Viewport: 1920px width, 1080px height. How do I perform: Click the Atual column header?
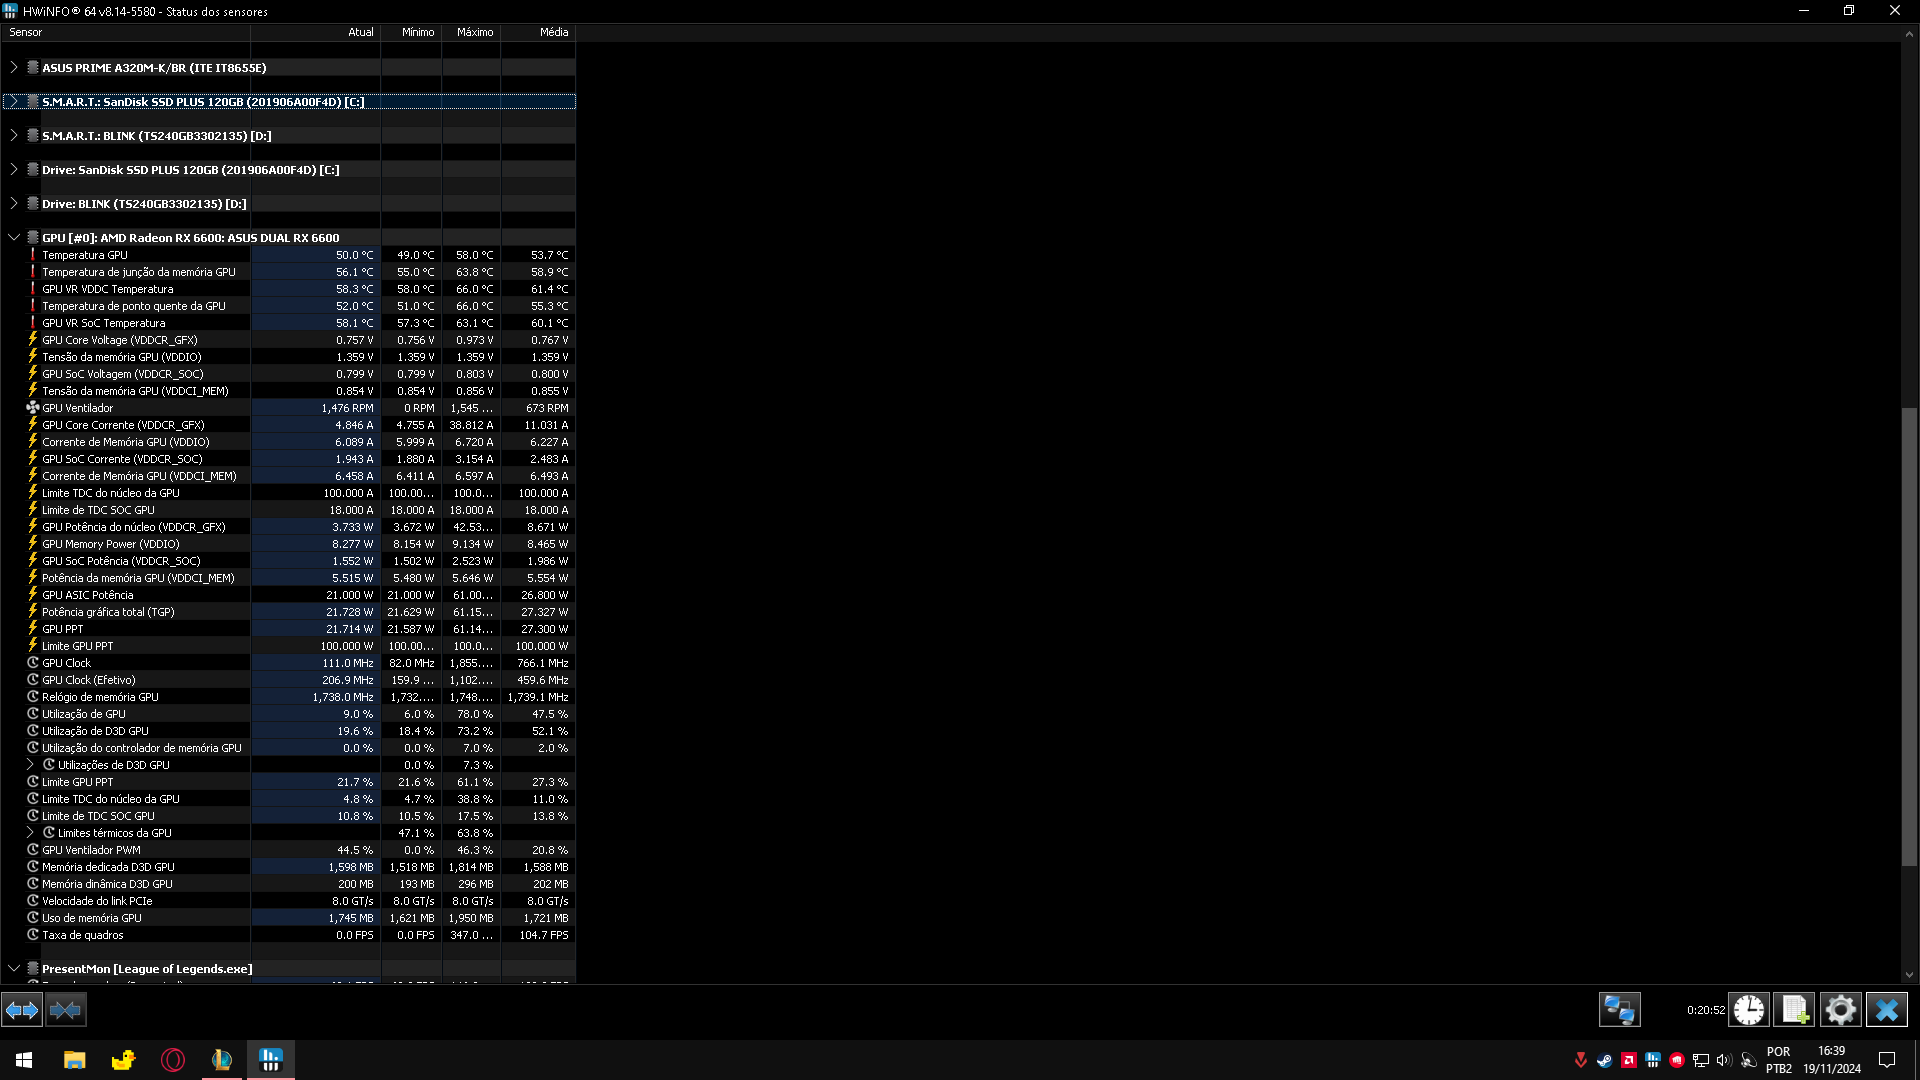click(315, 32)
